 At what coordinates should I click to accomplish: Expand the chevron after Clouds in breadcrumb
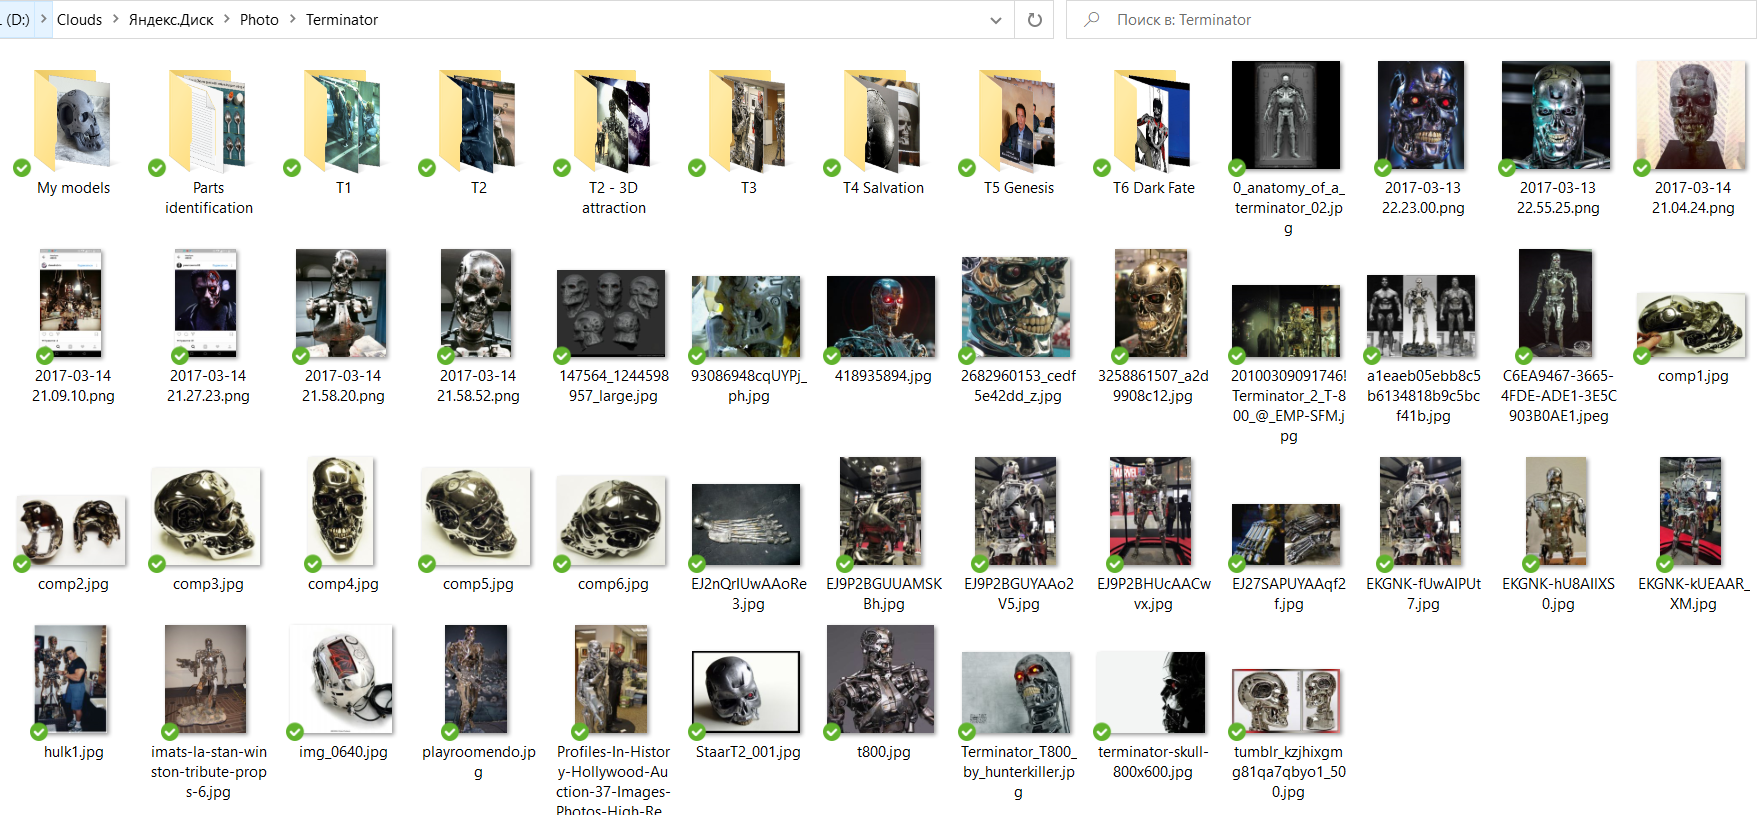click(115, 20)
